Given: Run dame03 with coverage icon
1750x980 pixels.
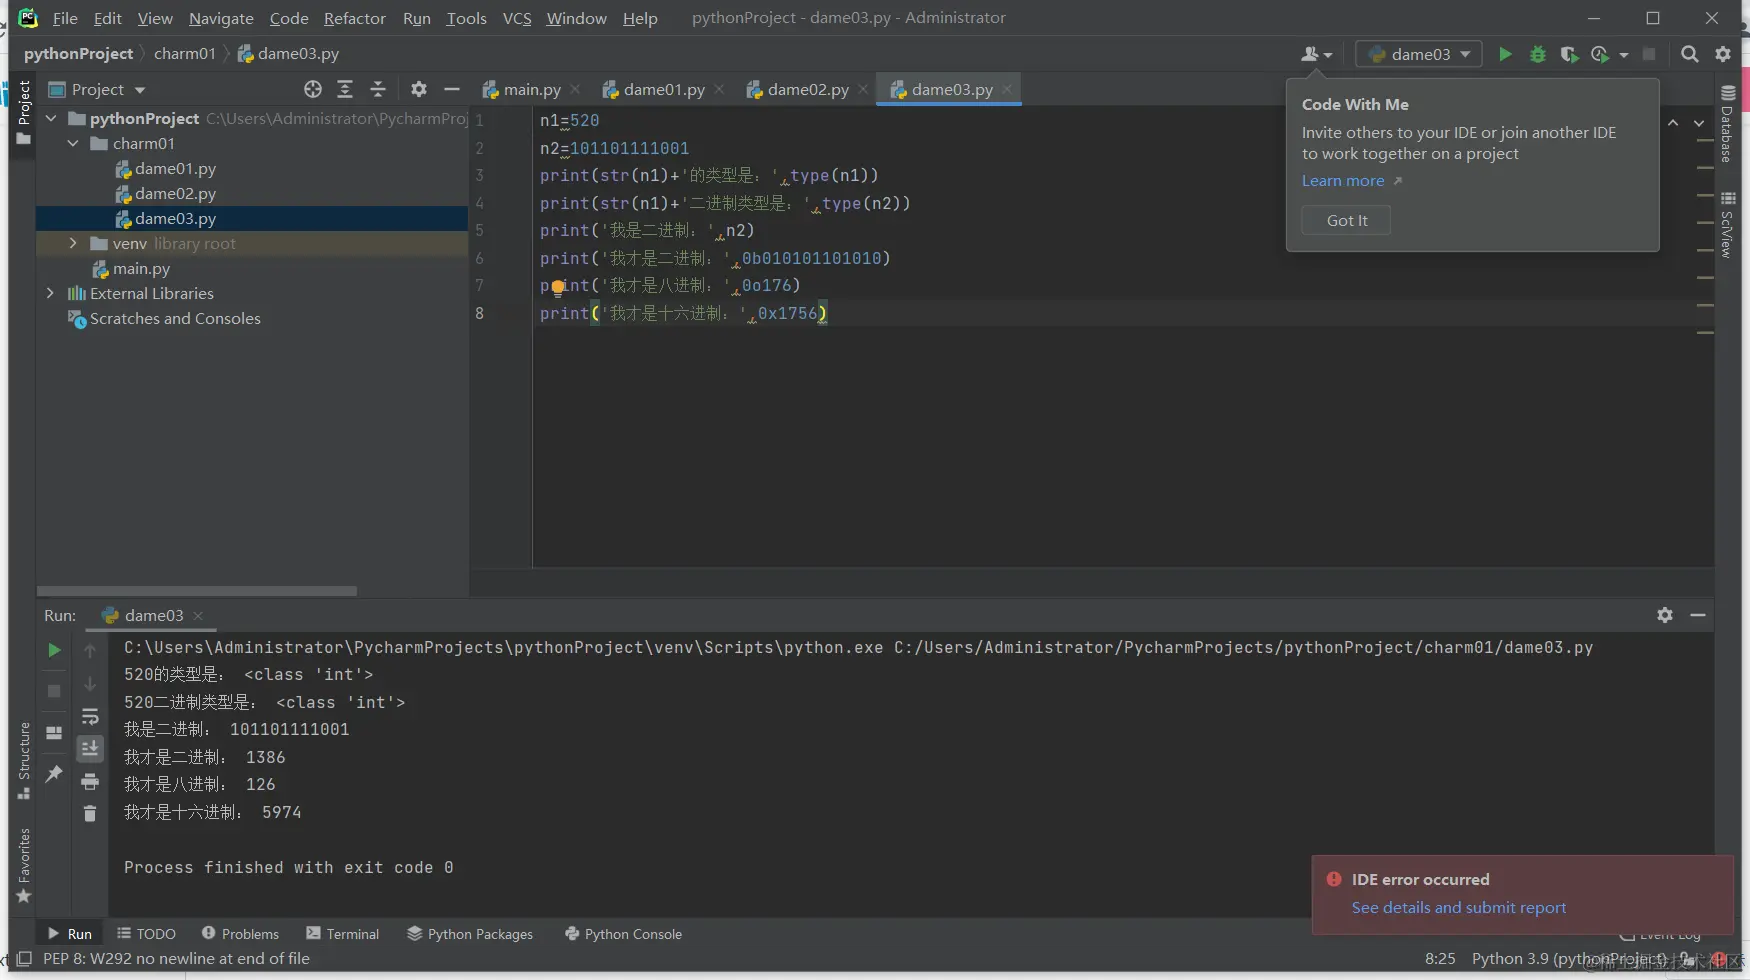Looking at the screenshot, I should [1569, 54].
